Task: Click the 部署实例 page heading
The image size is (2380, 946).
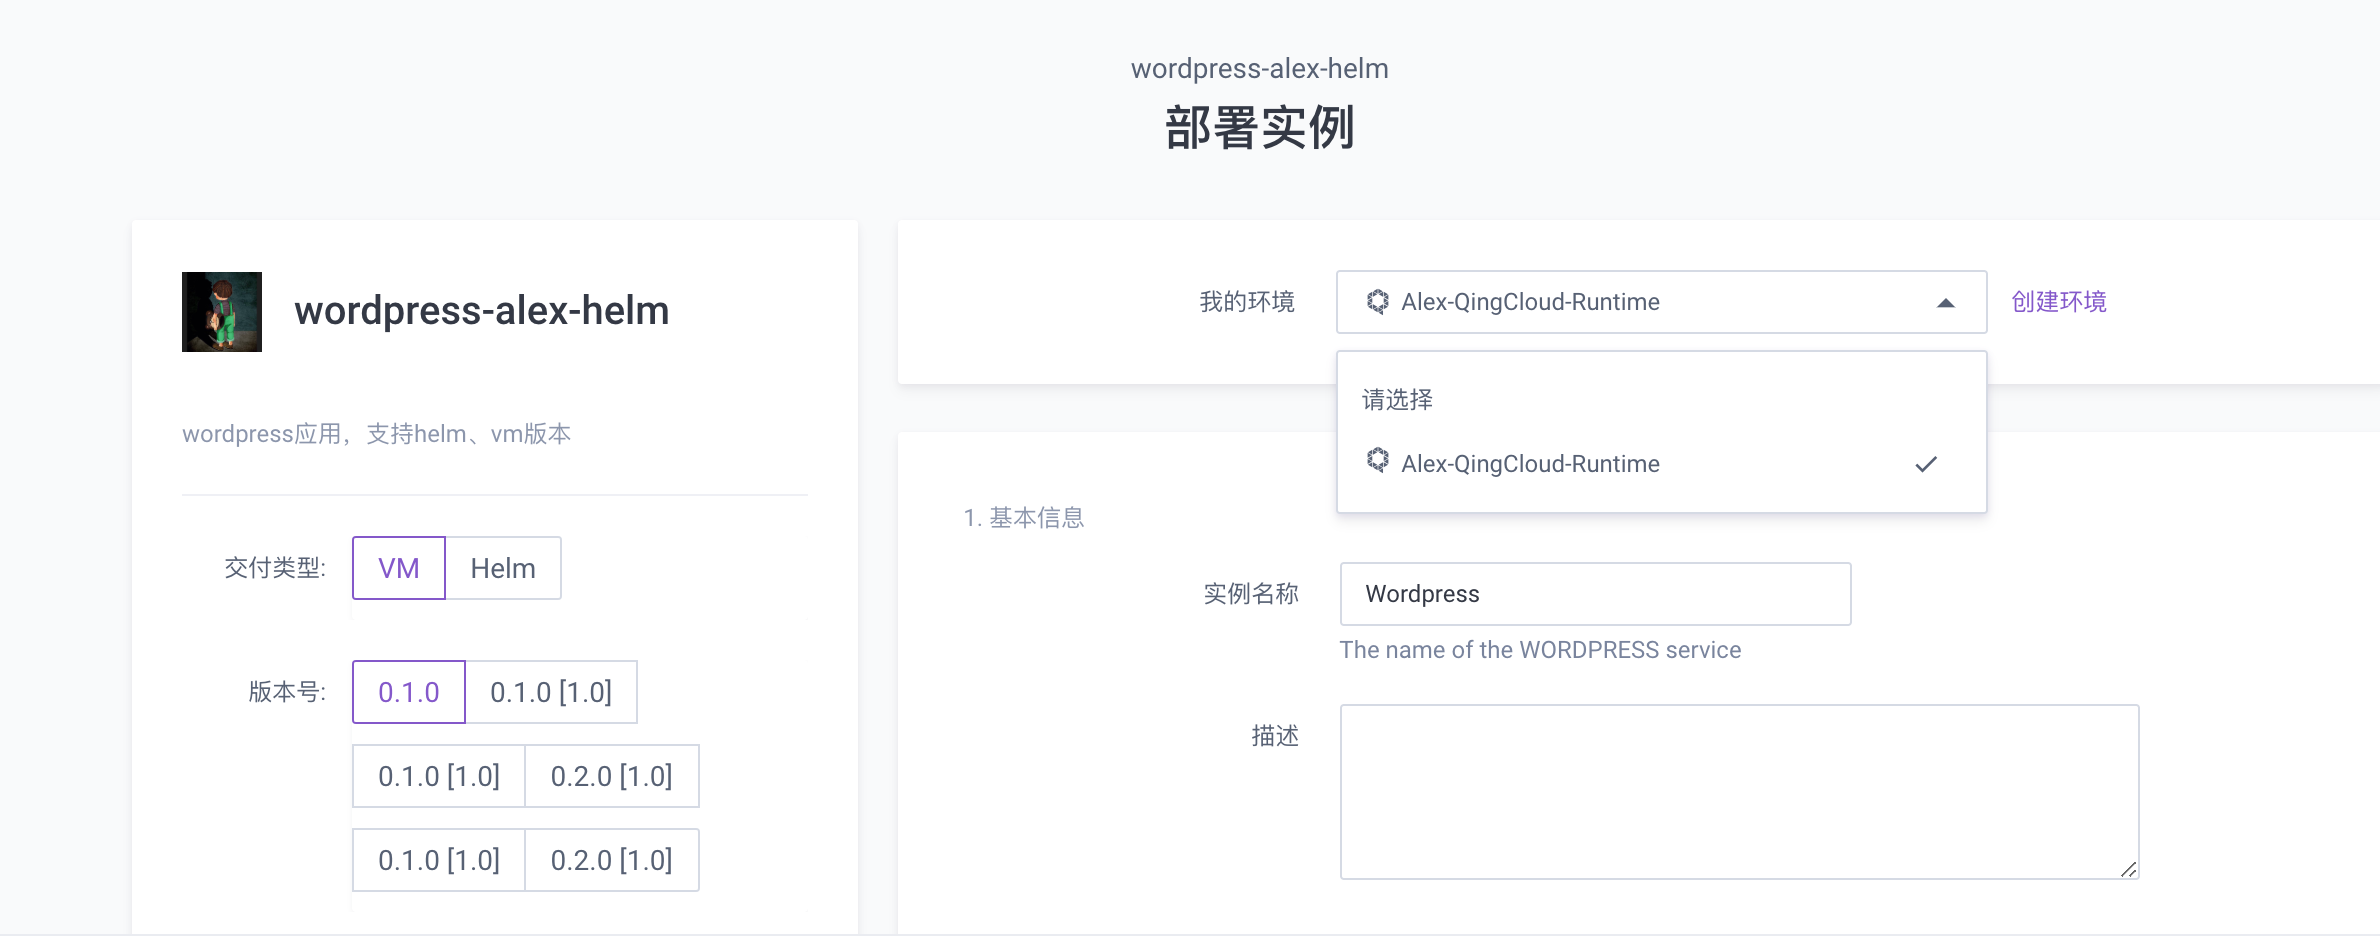Action: 1260,129
